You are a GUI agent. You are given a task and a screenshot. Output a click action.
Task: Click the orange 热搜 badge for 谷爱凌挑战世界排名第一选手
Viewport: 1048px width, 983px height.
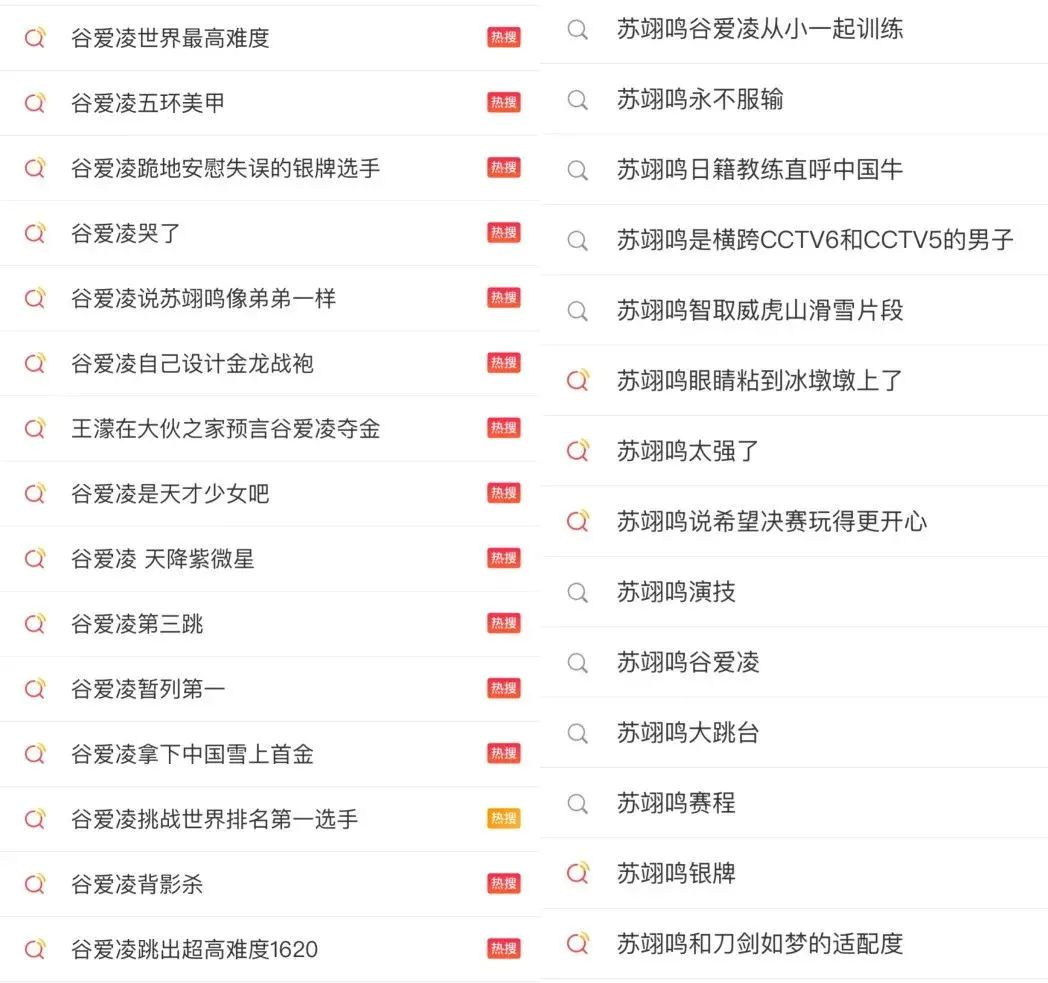click(x=504, y=819)
